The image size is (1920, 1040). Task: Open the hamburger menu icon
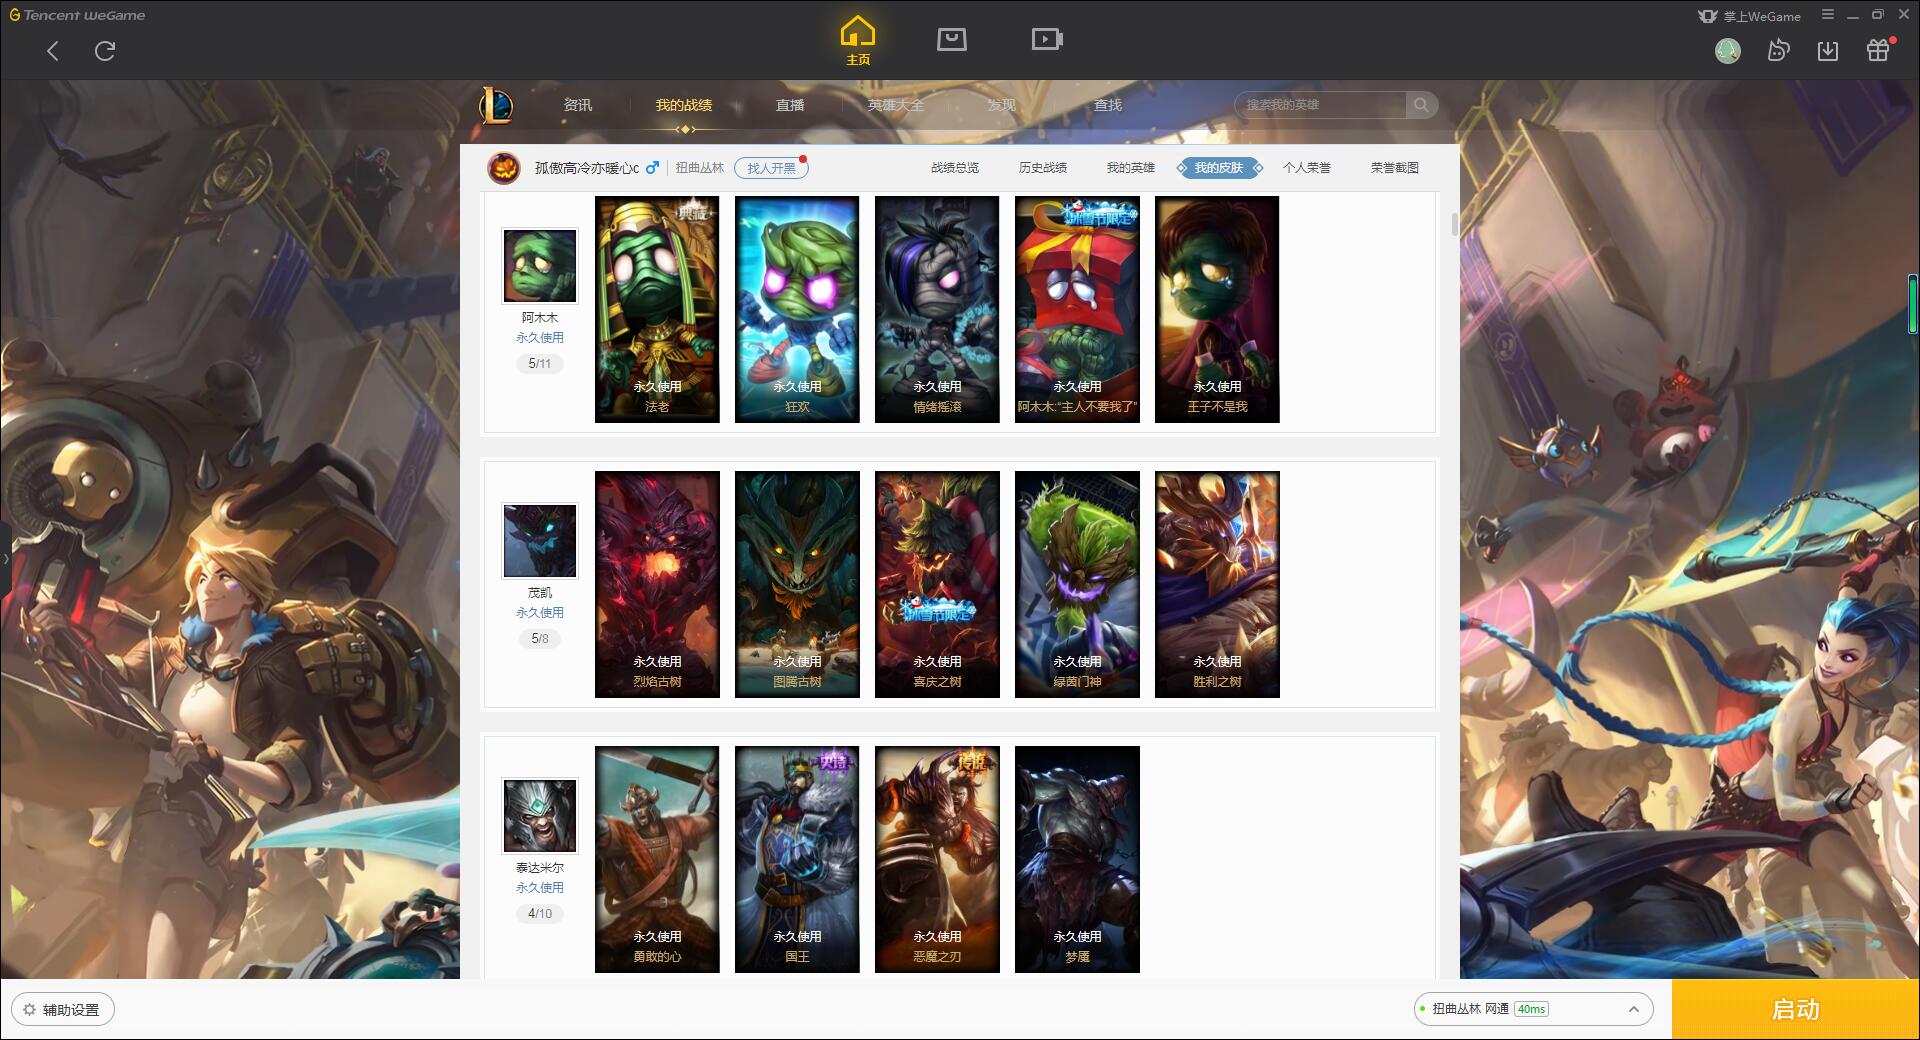point(1828,15)
